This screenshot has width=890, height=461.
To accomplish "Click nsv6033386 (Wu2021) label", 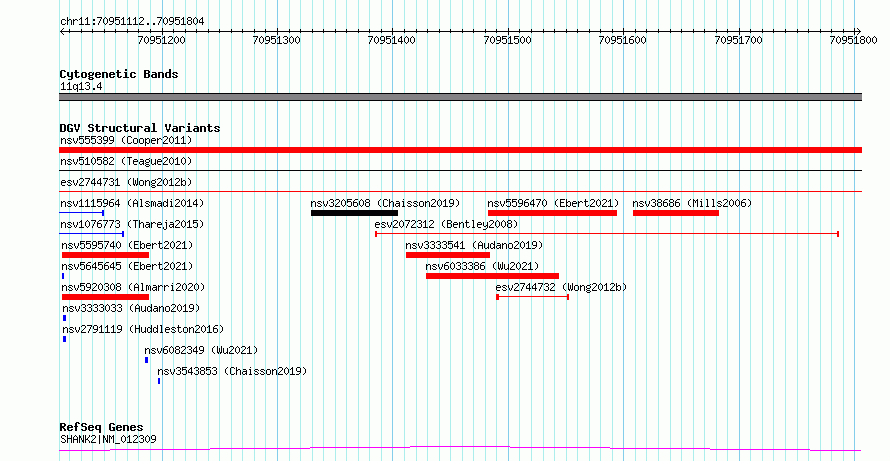I will click(482, 266).
